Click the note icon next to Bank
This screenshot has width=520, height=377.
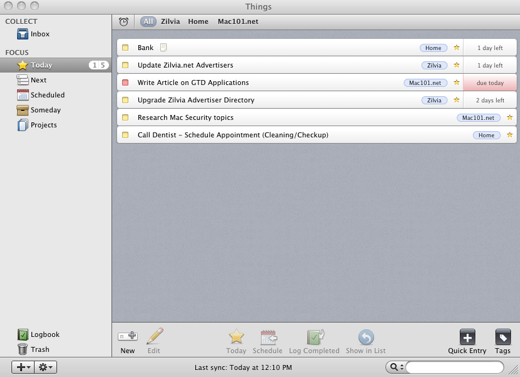coord(163,48)
